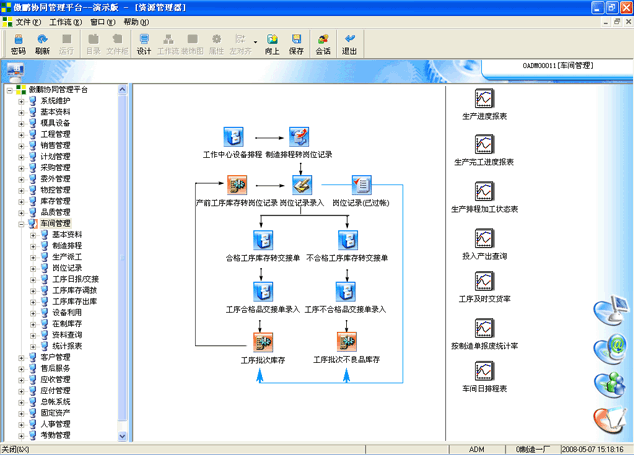This screenshot has width=635, height=455.
Task: Select 制造排程 in the tree
Action: pos(67,246)
